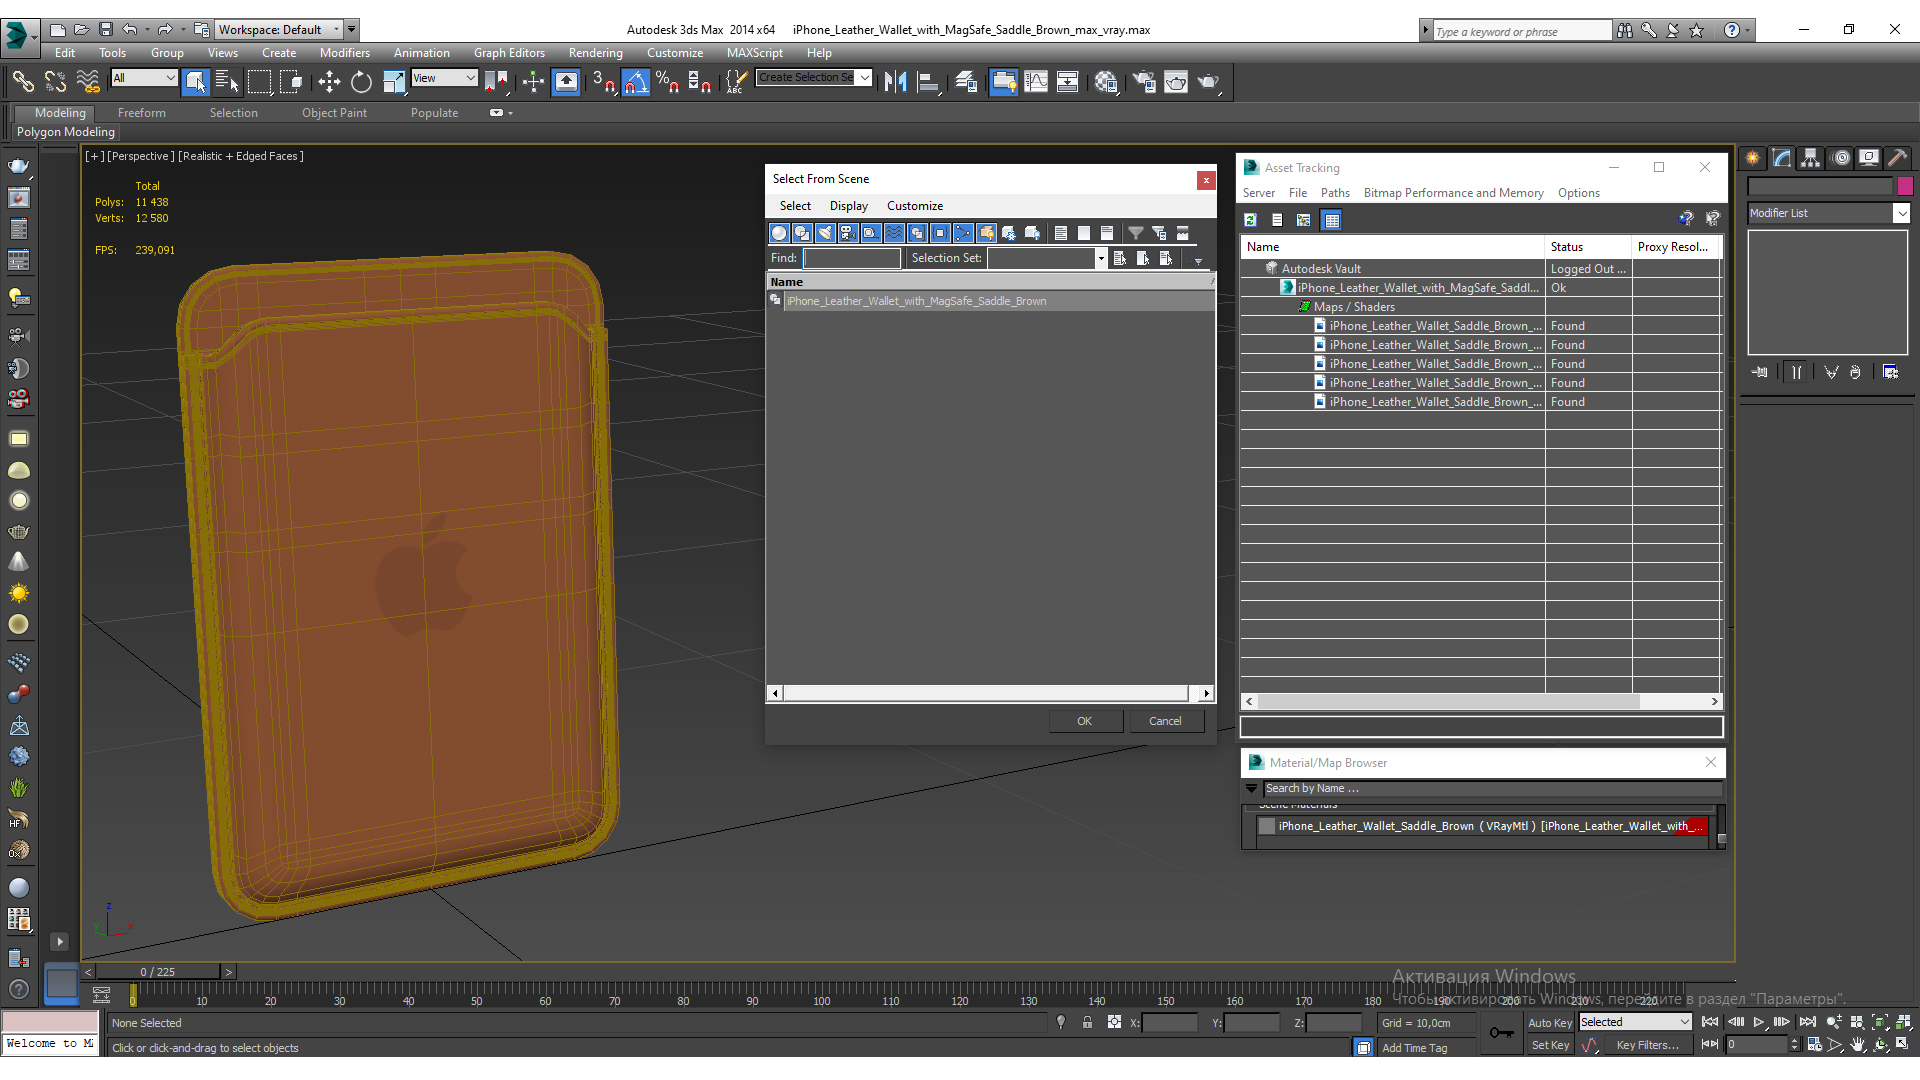
Task: Open Paths menu in Asset Tracking
Action: pyautogui.click(x=1335, y=193)
